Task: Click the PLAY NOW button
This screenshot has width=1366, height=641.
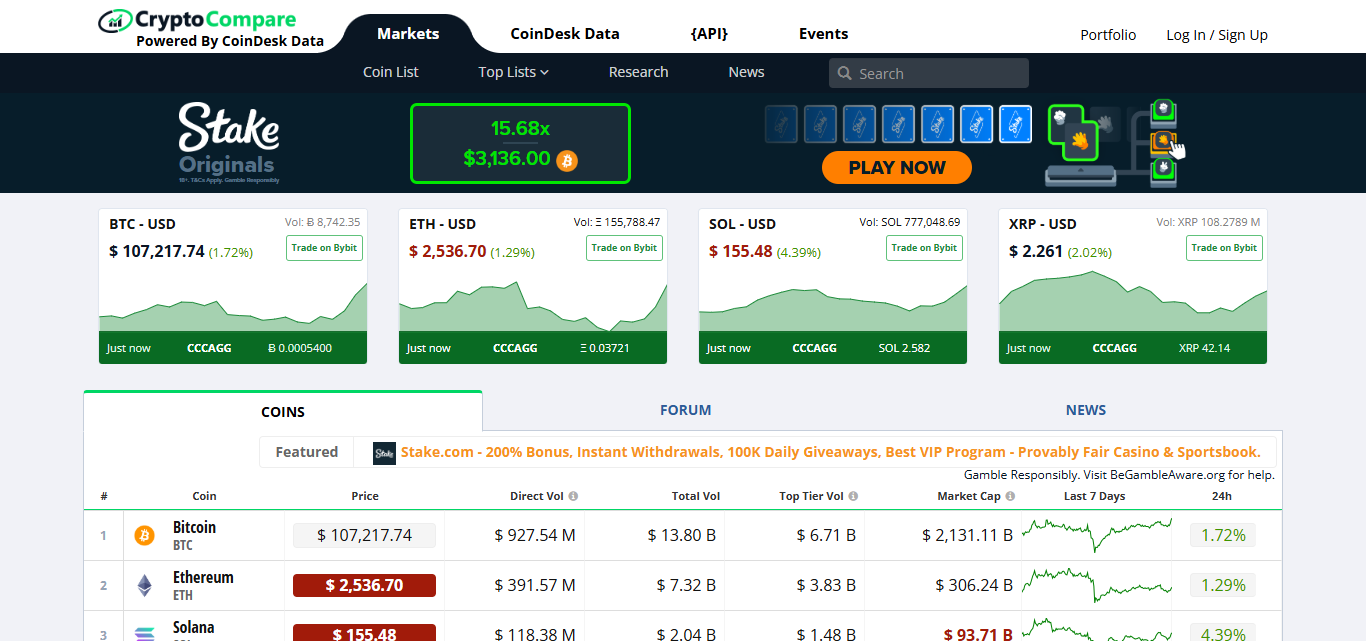Action: point(897,168)
